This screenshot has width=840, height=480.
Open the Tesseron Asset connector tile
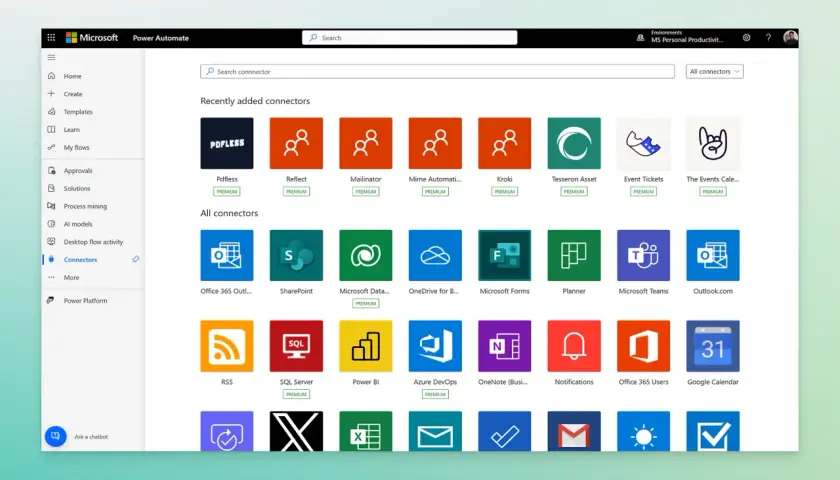coord(574,143)
